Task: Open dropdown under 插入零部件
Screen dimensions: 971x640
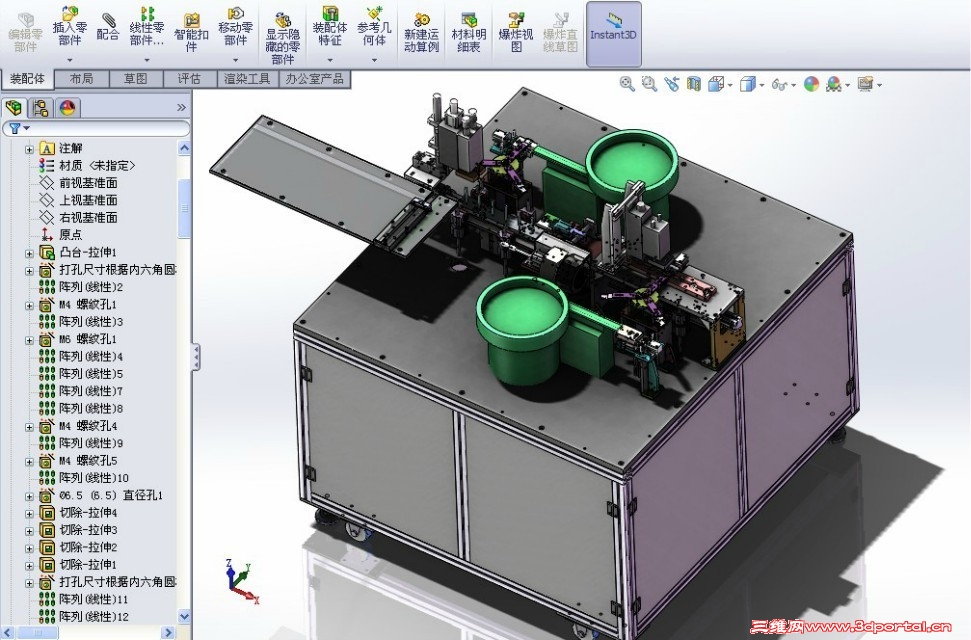Action: [69, 60]
